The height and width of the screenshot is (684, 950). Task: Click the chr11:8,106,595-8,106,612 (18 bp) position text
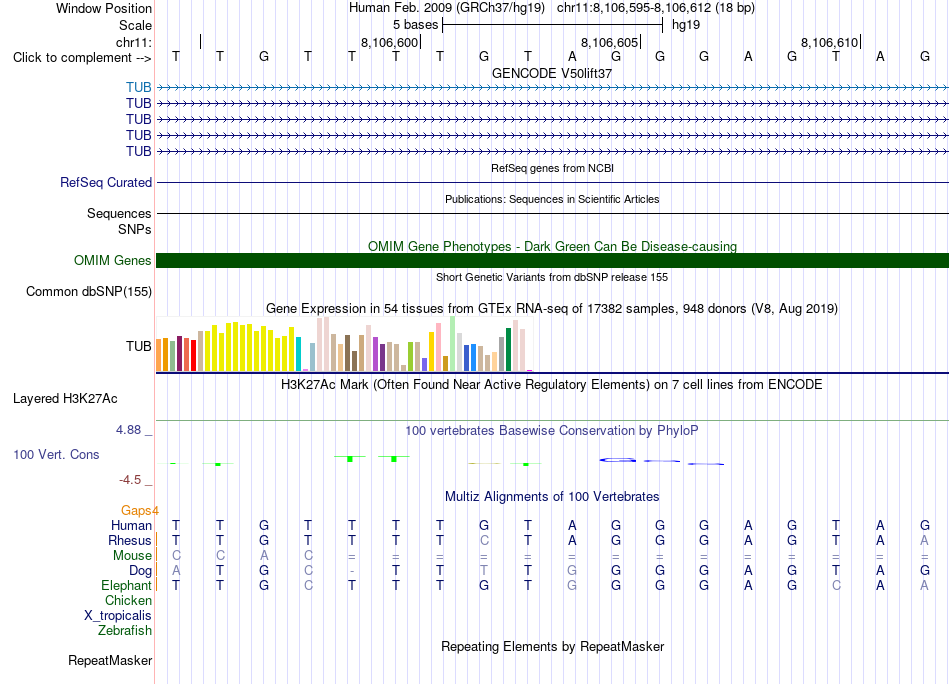656,8
